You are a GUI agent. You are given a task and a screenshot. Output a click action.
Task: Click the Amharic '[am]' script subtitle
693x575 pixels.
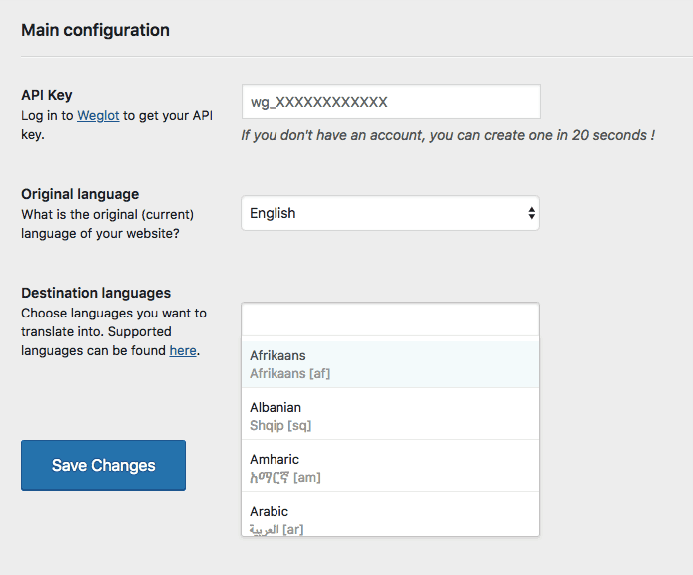(x=285, y=477)
